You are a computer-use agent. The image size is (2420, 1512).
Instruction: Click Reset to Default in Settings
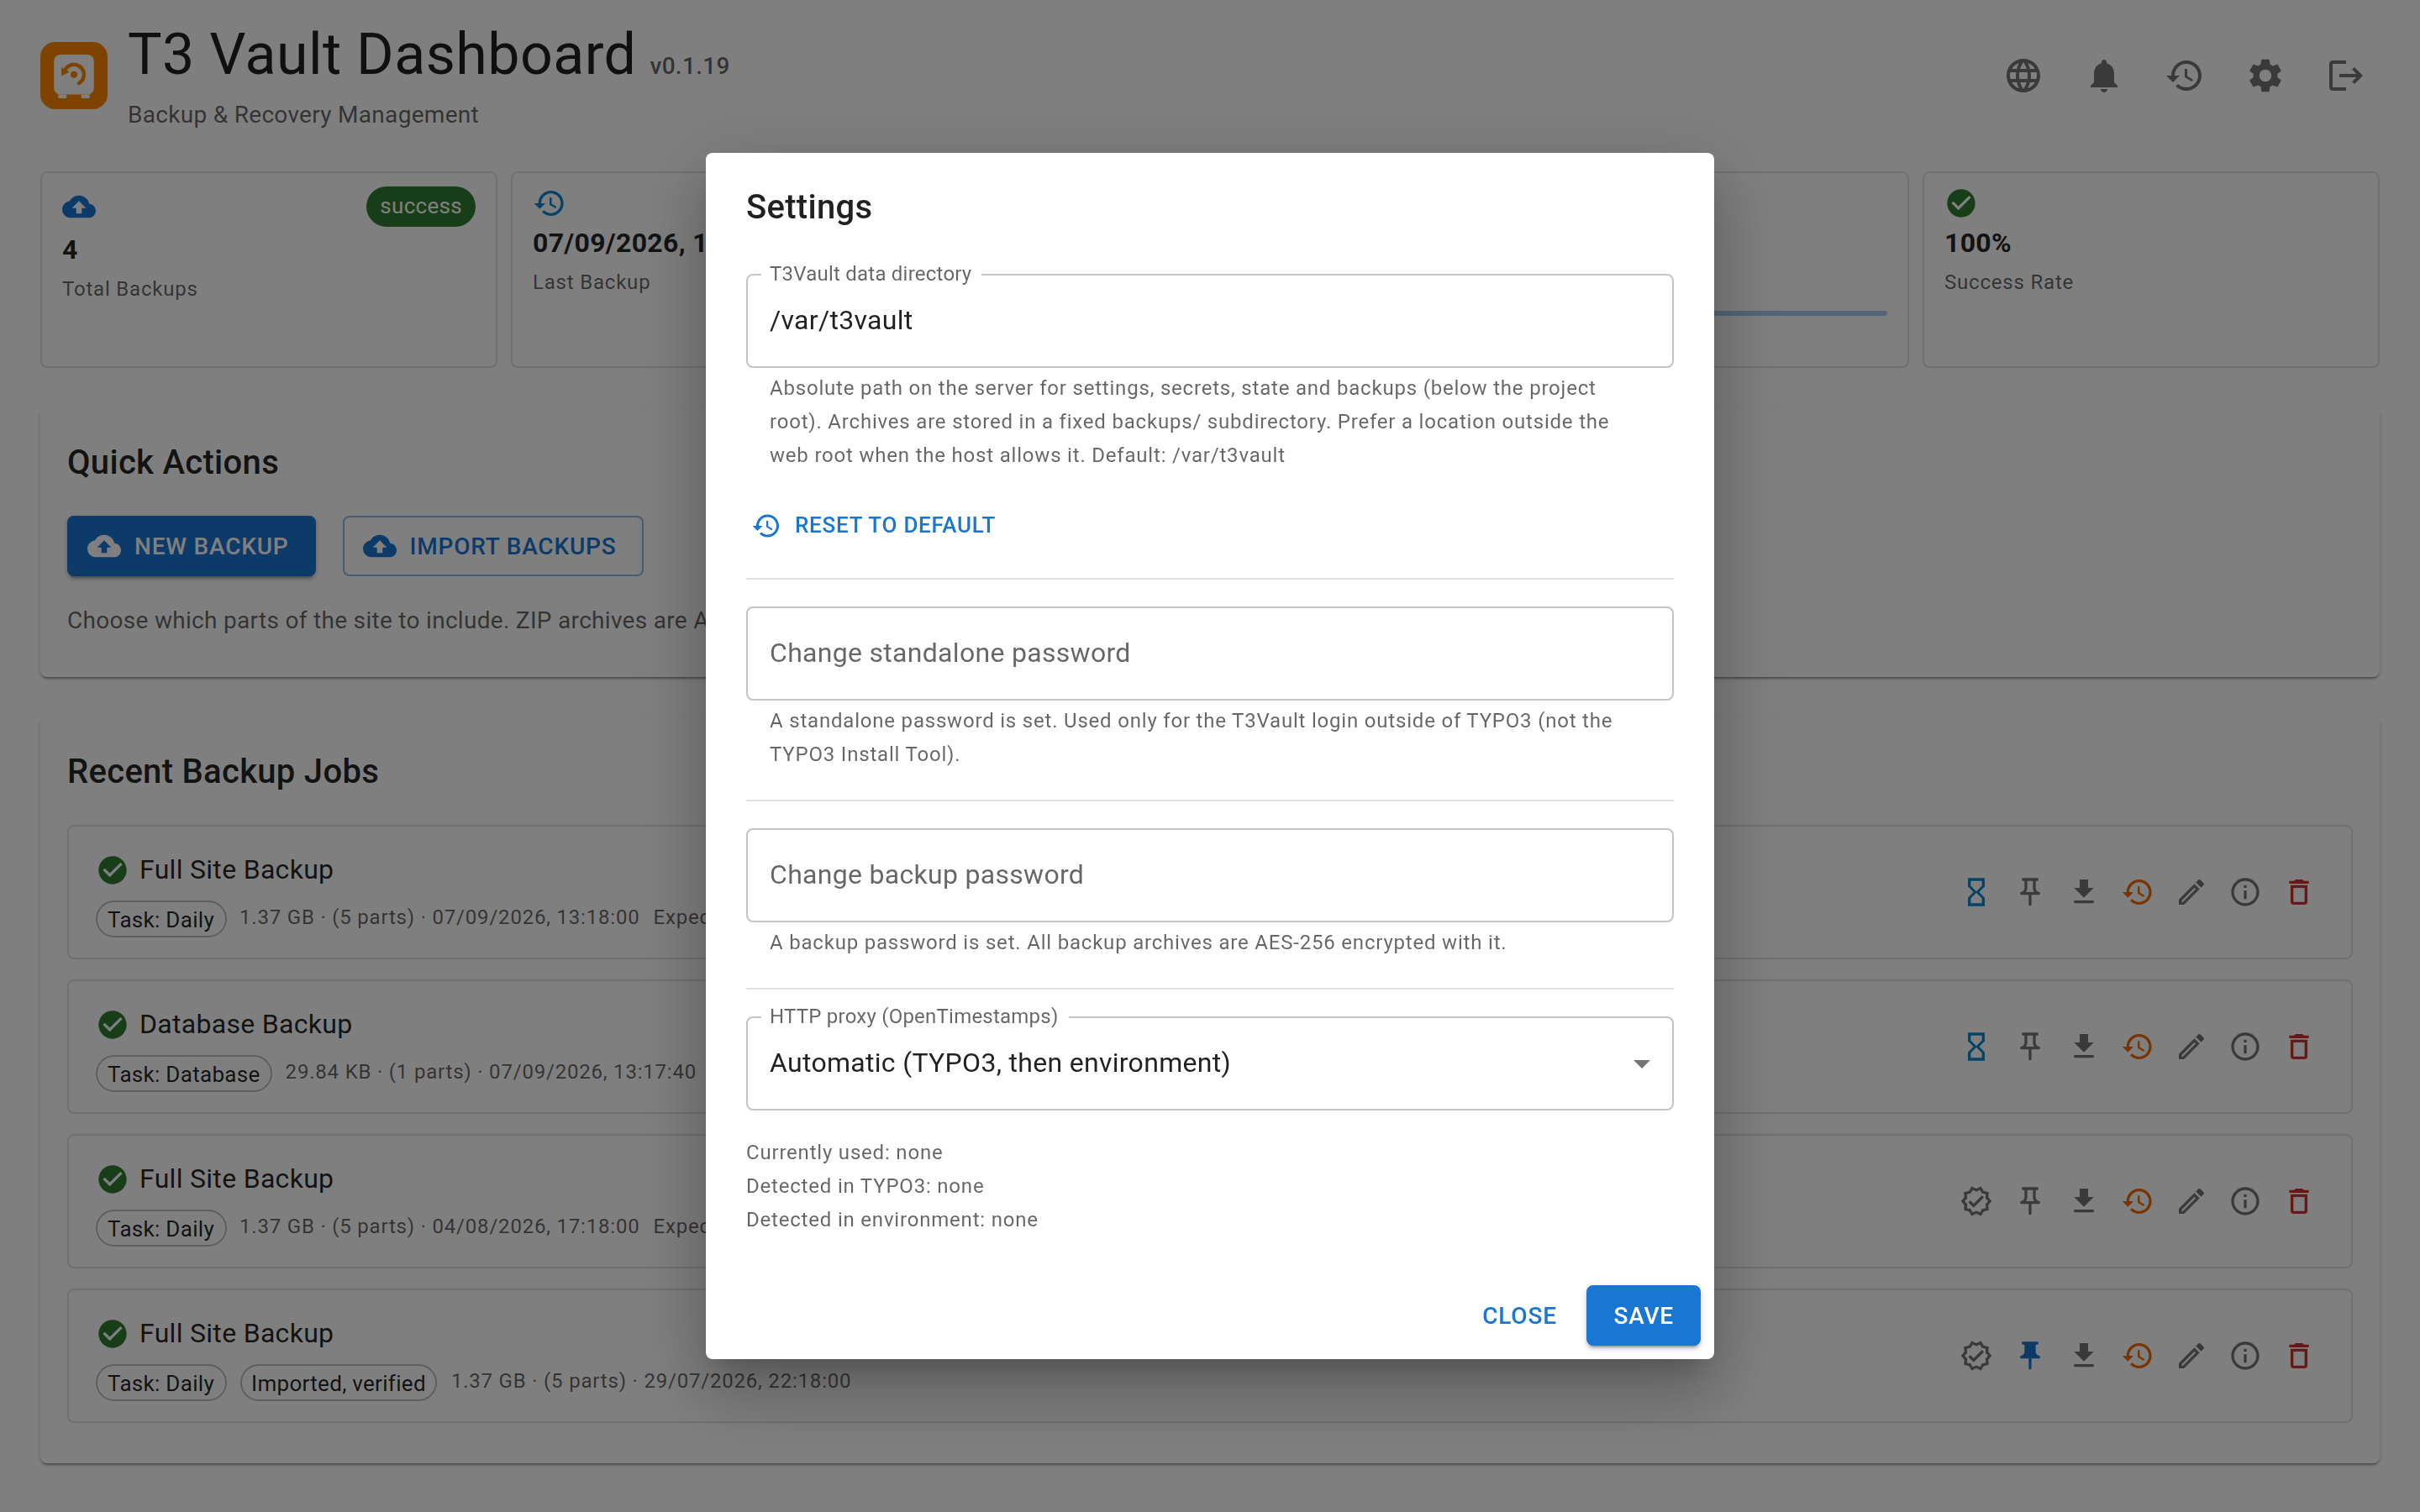[x=874, y=525]
